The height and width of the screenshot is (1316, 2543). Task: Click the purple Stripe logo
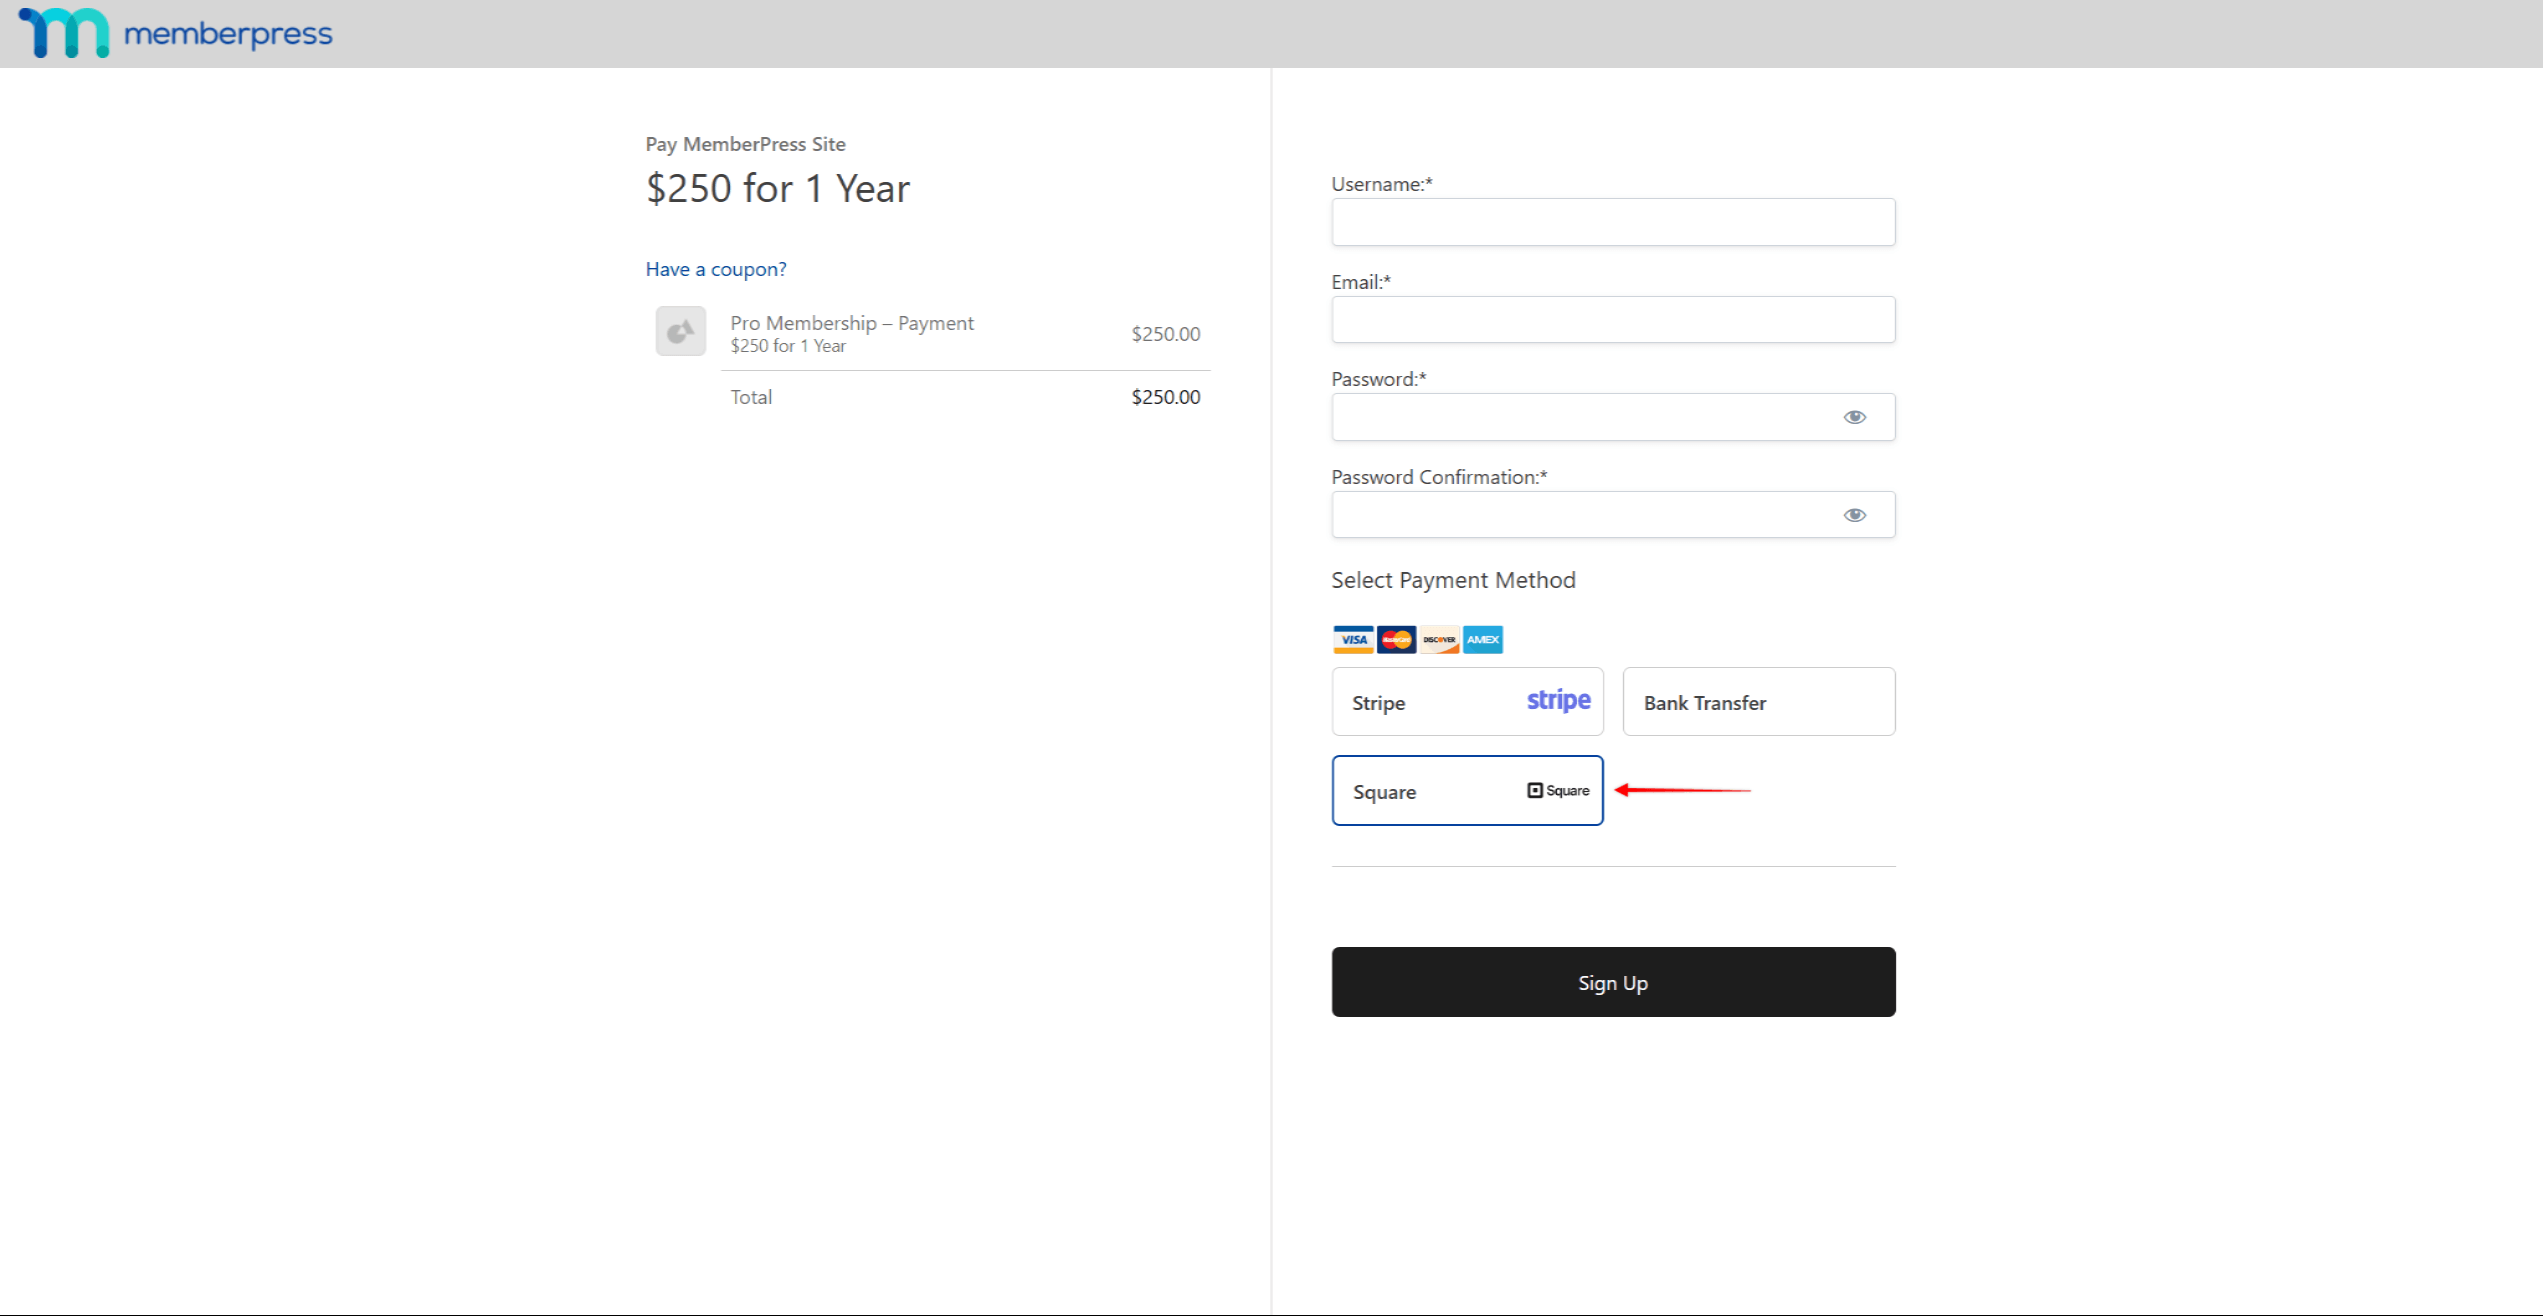pyautogui.click(x=1558, y=700)
